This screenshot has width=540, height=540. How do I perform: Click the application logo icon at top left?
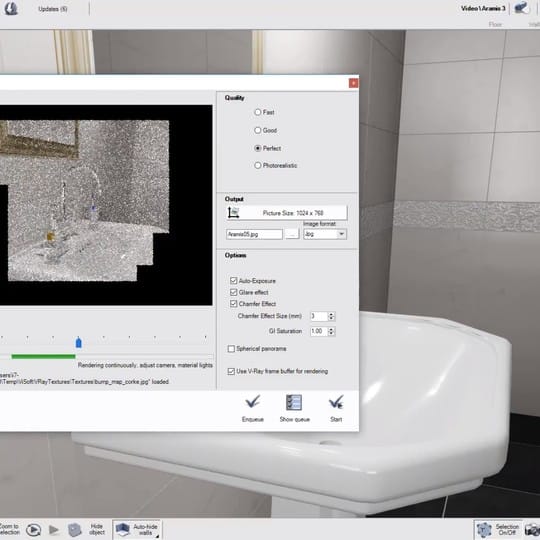(10, 8)
